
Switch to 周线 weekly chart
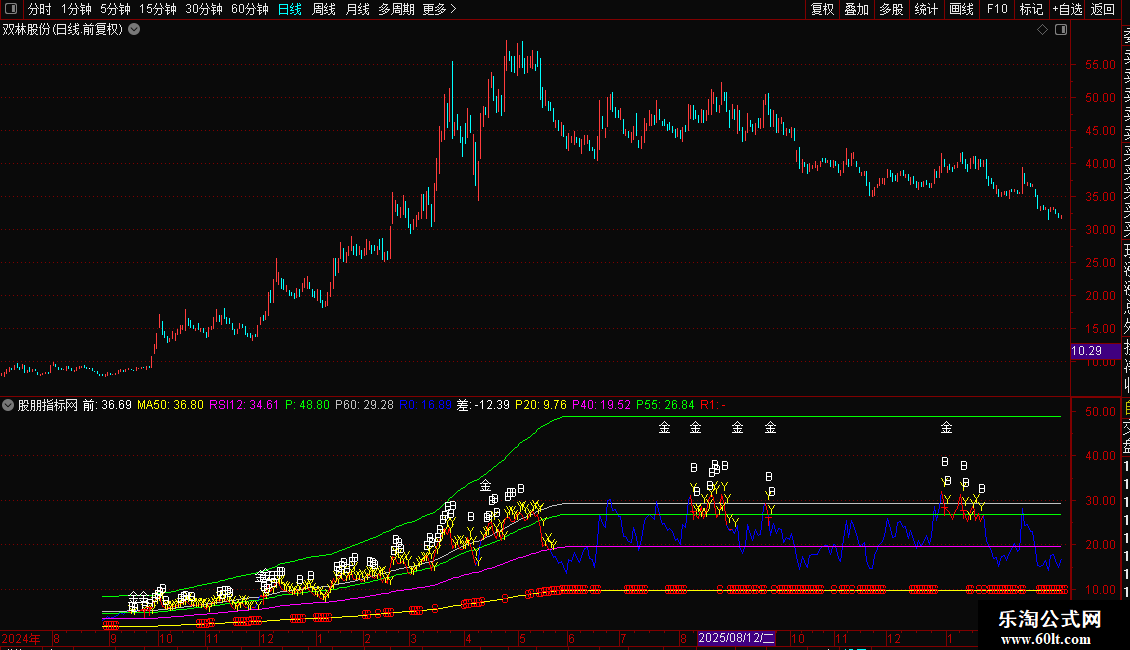tap(324, 9)
